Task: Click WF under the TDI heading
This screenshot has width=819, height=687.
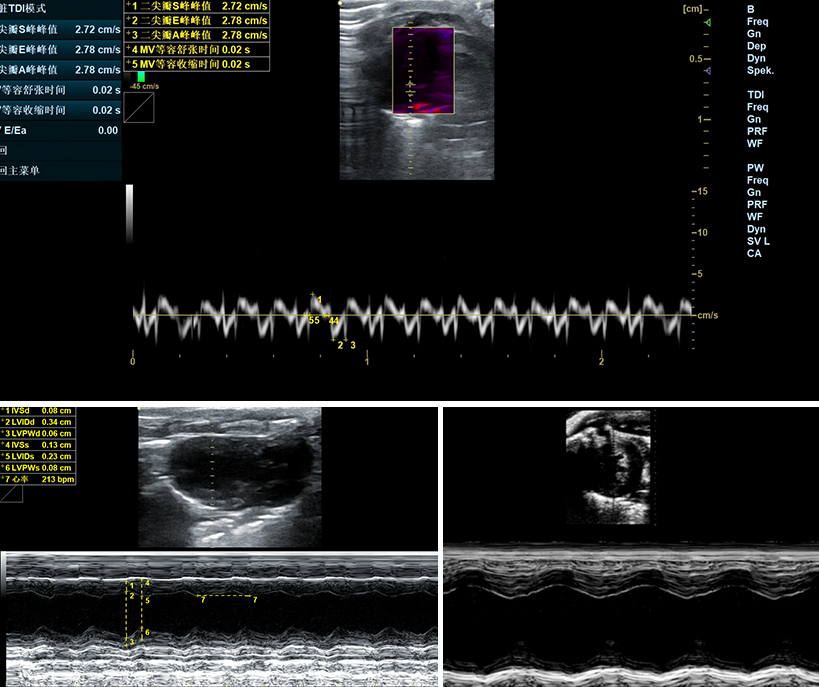Action: coord(755,143)
